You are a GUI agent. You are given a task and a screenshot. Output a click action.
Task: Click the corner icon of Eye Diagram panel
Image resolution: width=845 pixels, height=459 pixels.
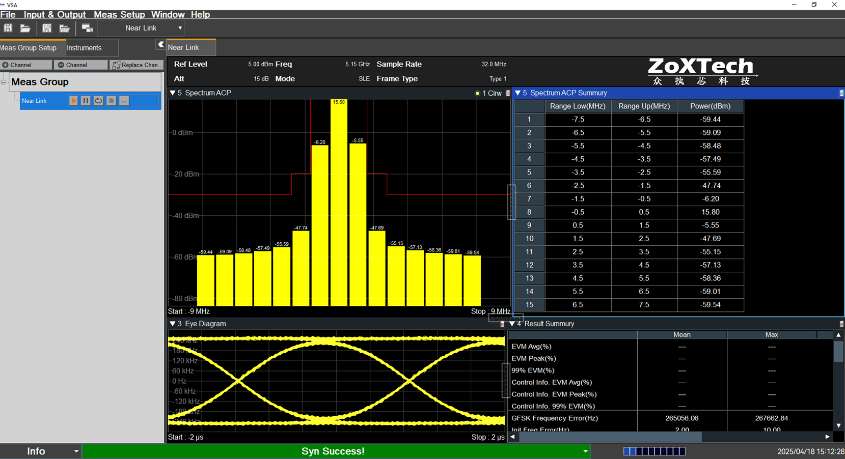502,324
